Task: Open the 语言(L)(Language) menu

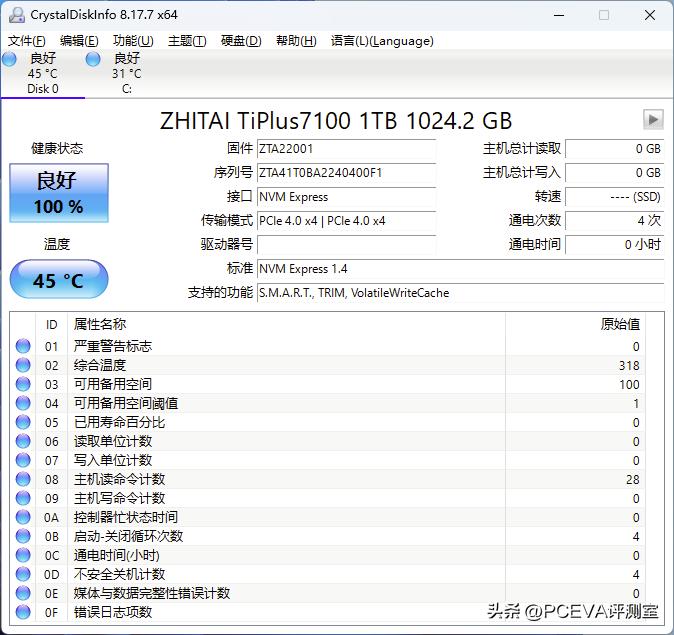Action: (382, 41)
